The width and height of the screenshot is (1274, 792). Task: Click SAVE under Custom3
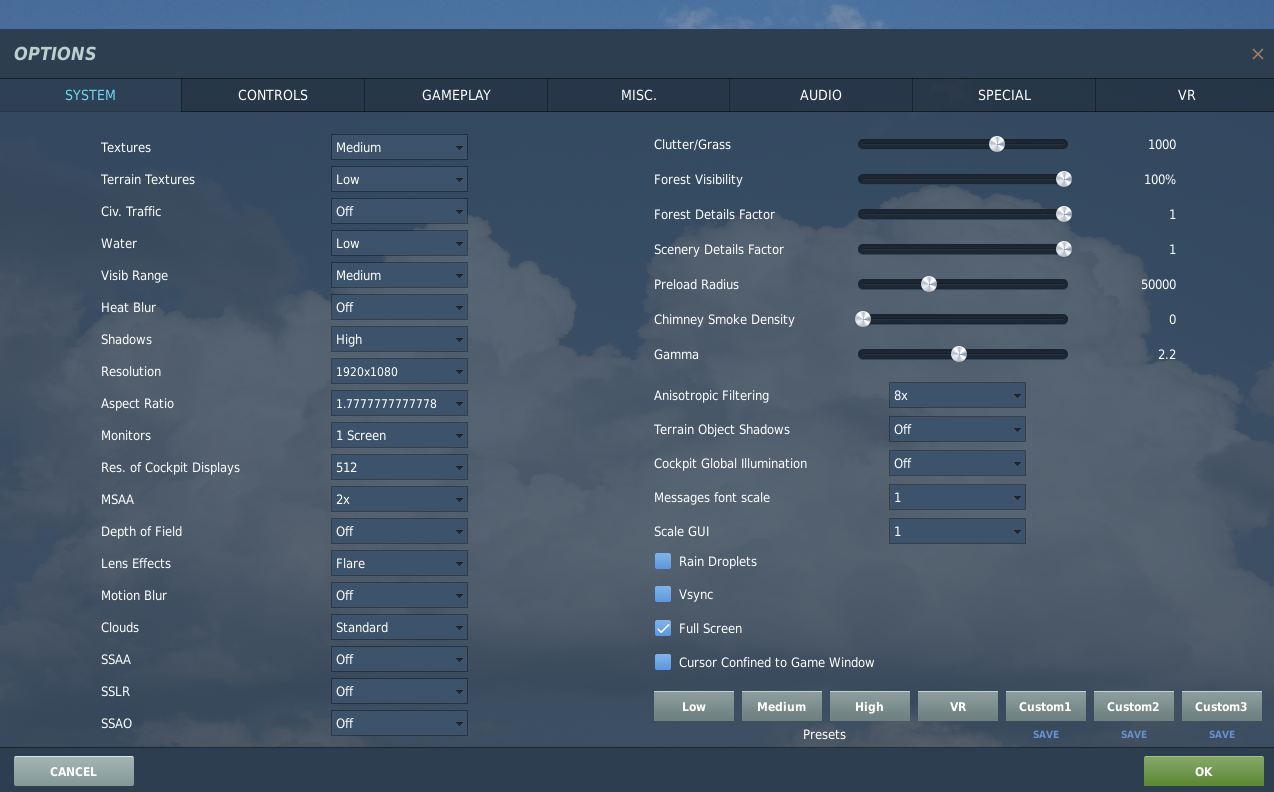coord(1222,734)
